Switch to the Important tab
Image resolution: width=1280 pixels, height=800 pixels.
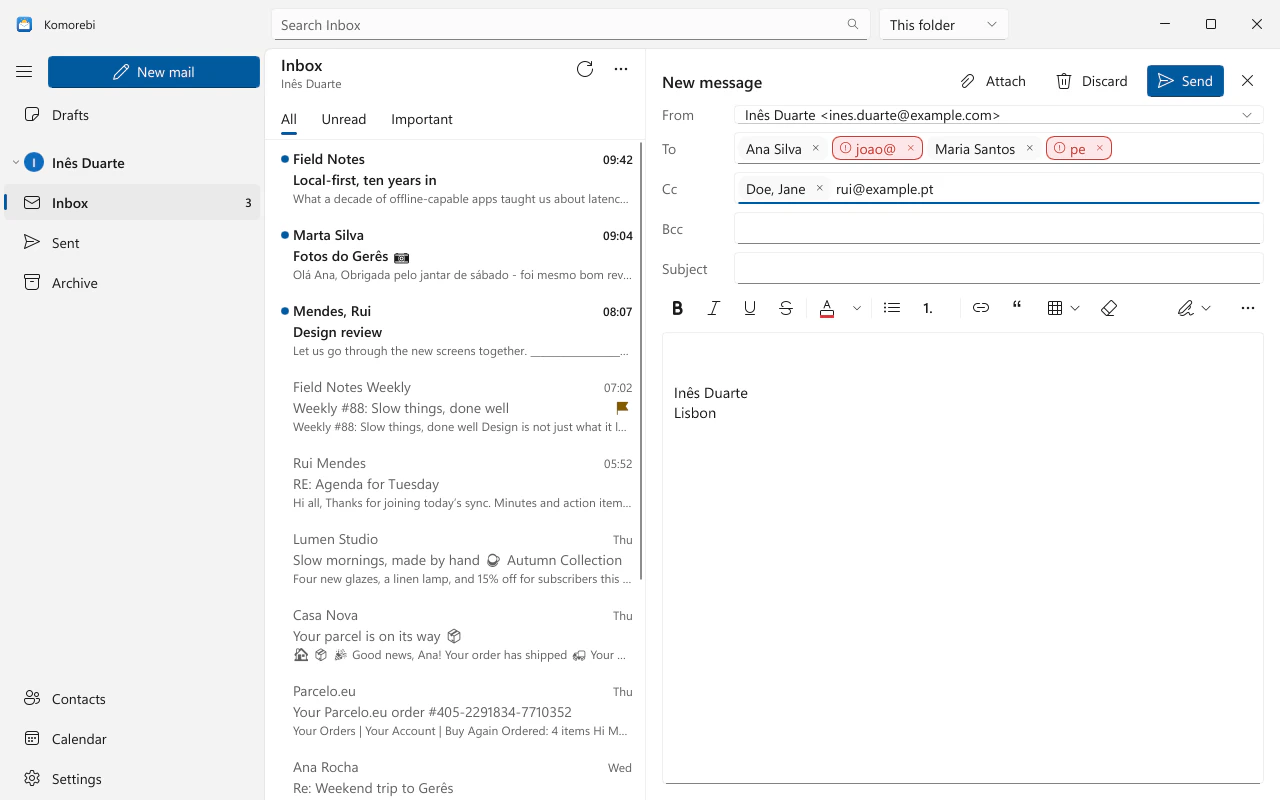(x=422, y=119)
